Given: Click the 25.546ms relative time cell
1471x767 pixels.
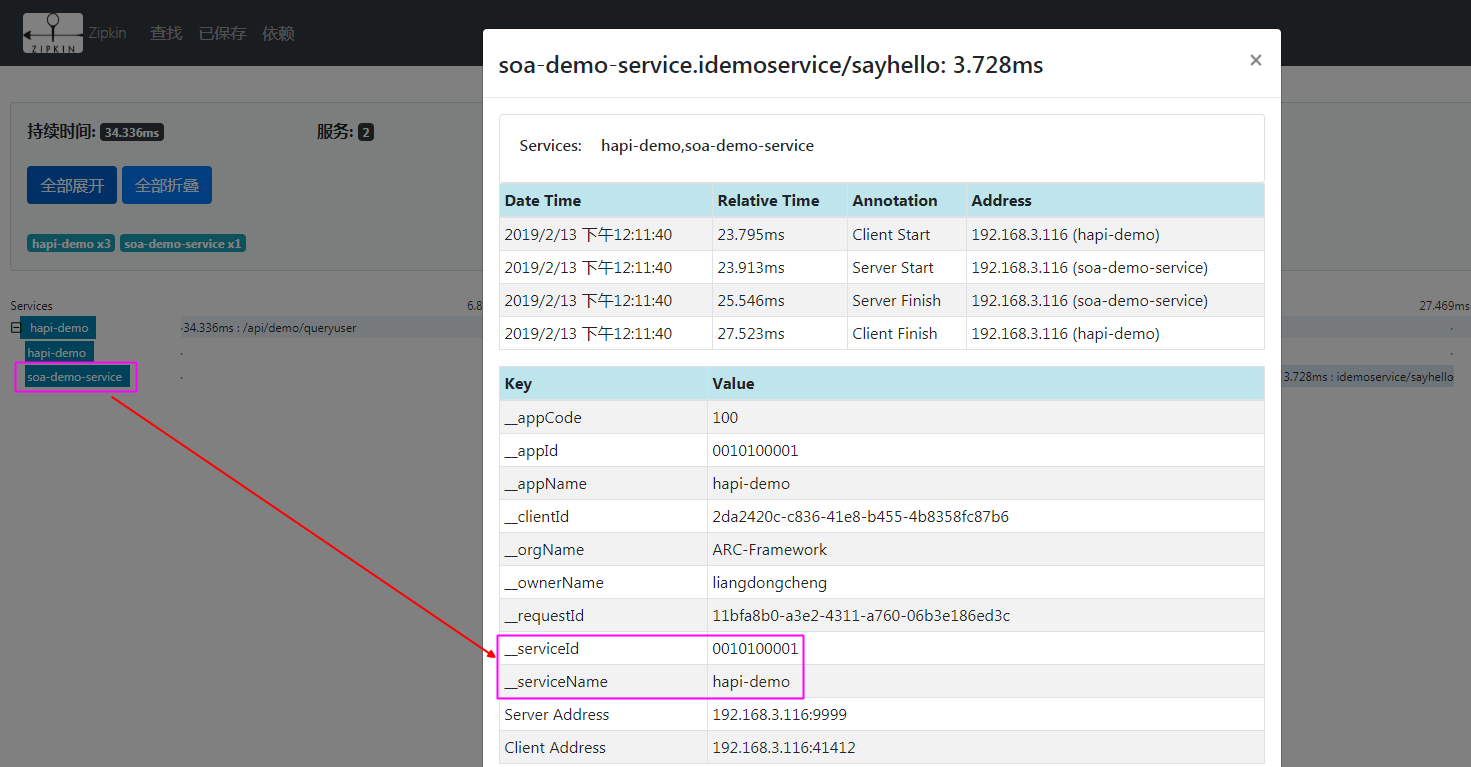Looking at the screenshot, I should [780, 300].
